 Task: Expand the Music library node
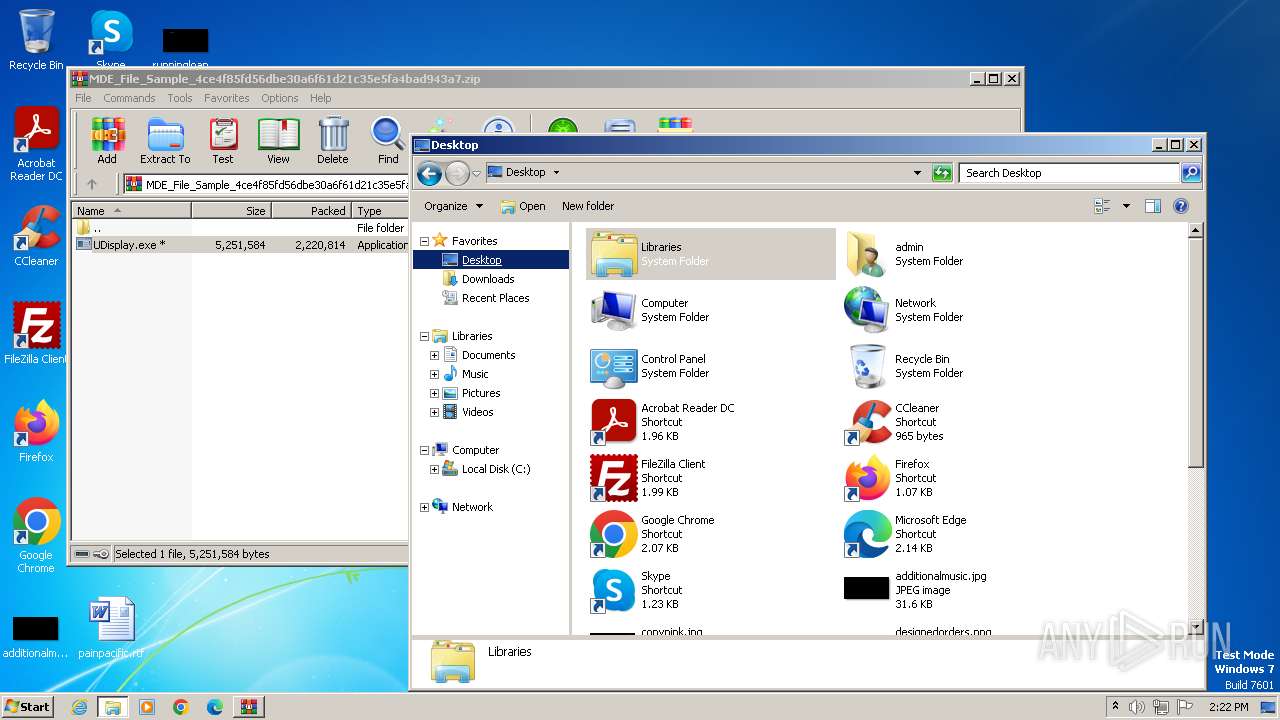(x=435, y=374)
